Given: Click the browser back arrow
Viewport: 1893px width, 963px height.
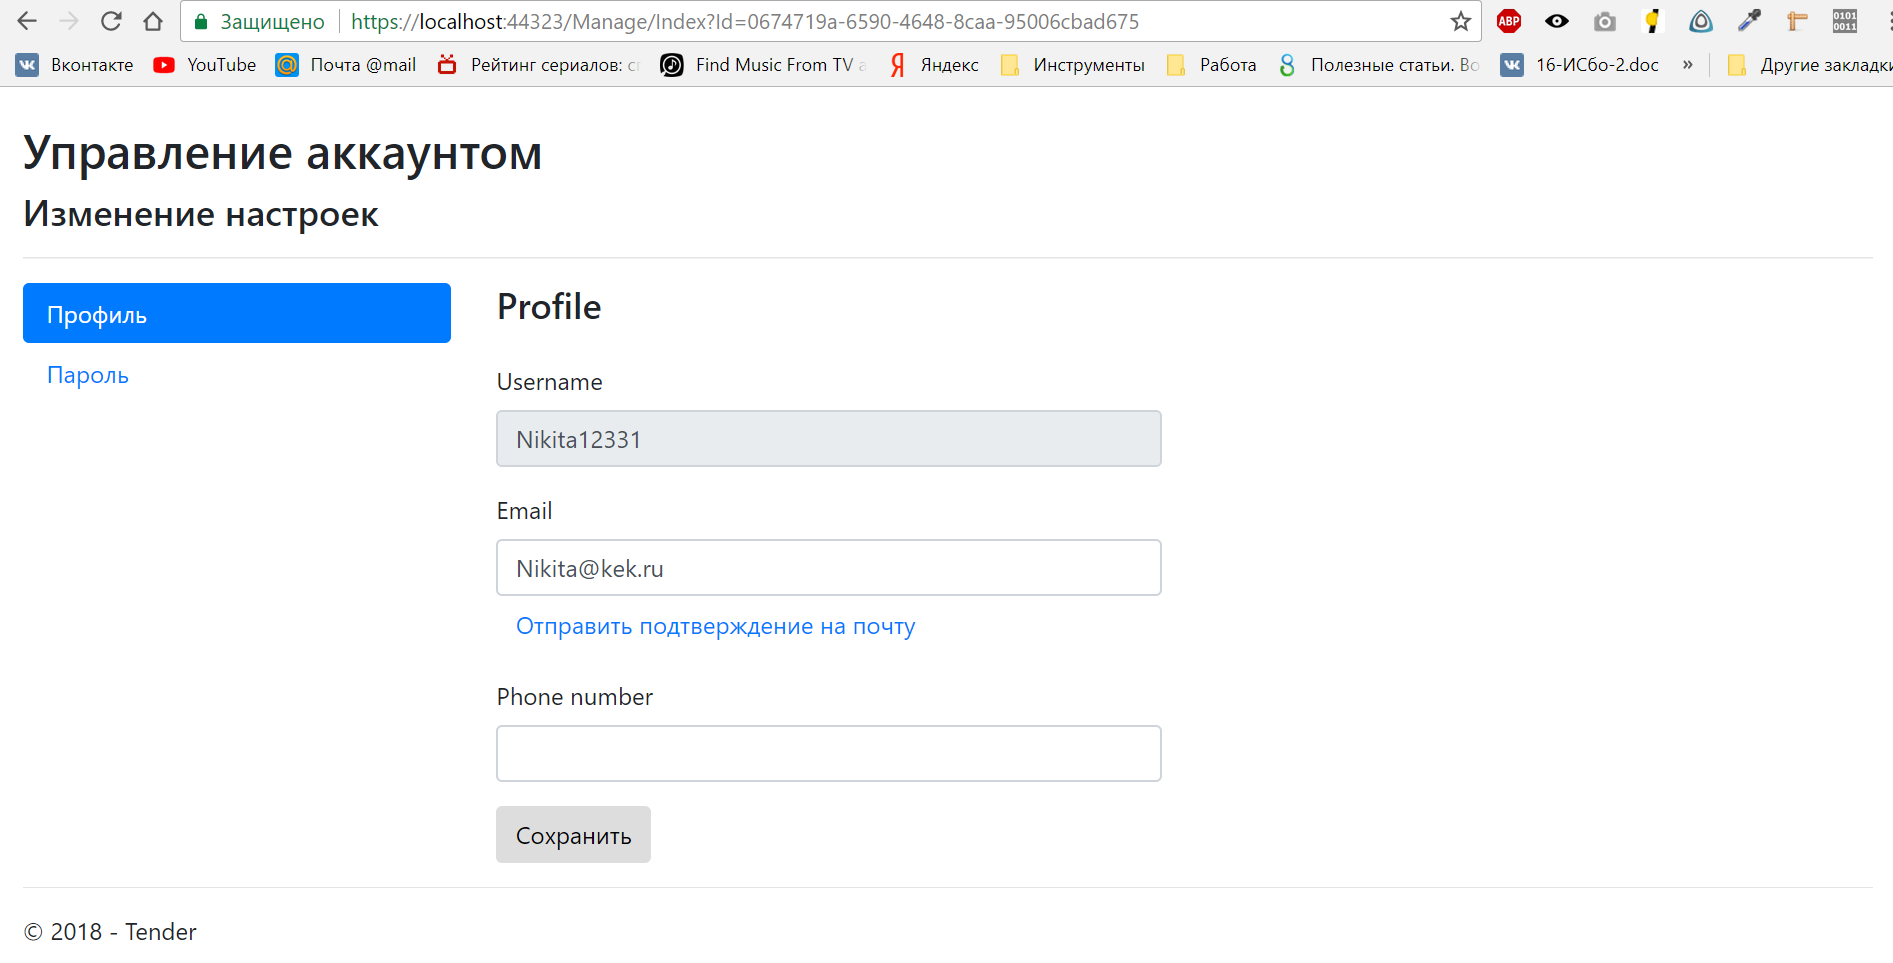Looking at the screenshot, I should (x=27, y=21).
